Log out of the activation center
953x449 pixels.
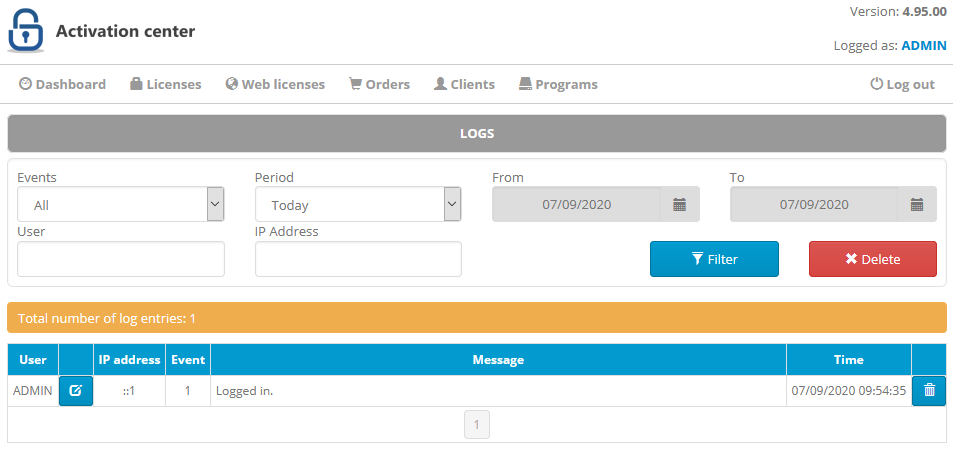[x=903, y=84]
